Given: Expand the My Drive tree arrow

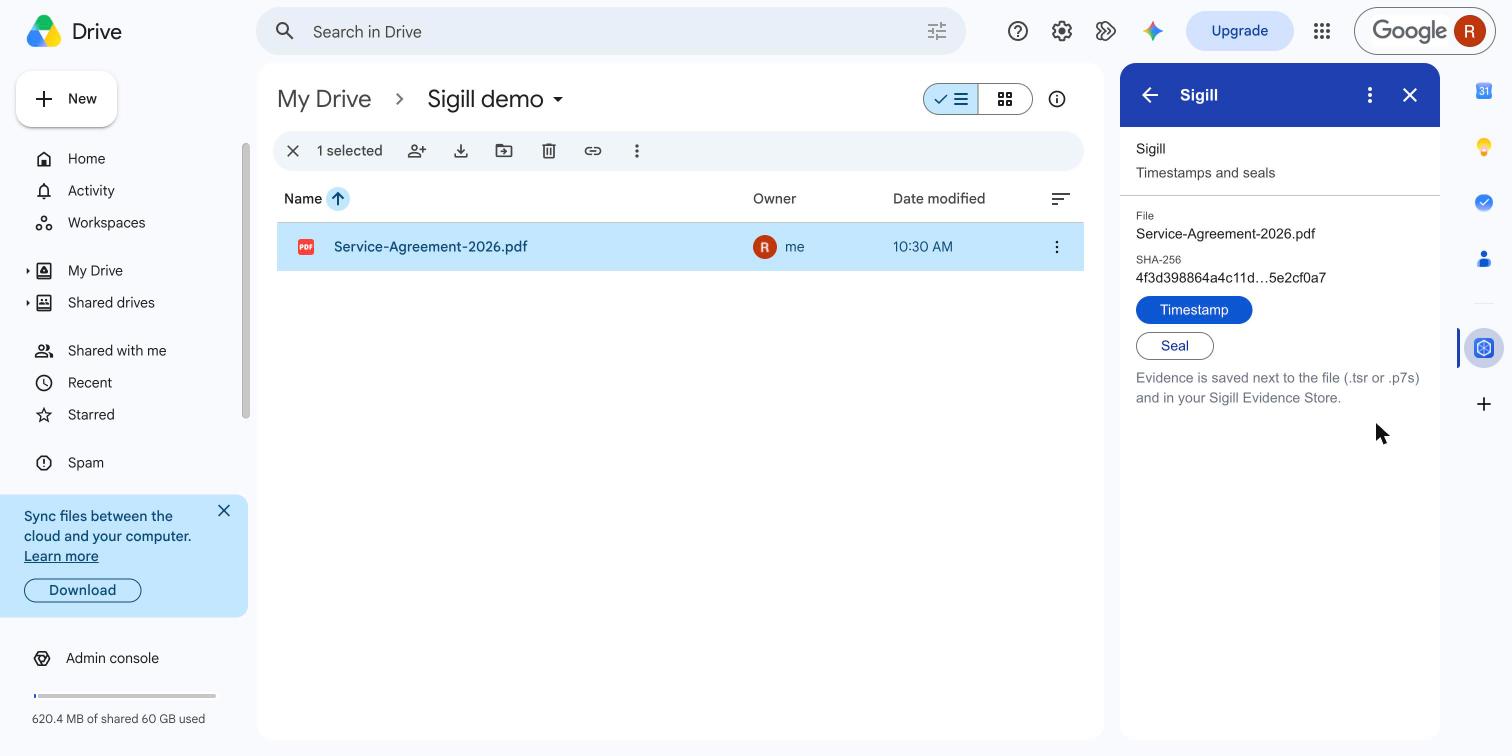Looking at the screenshot, I should tap(27, 271).
